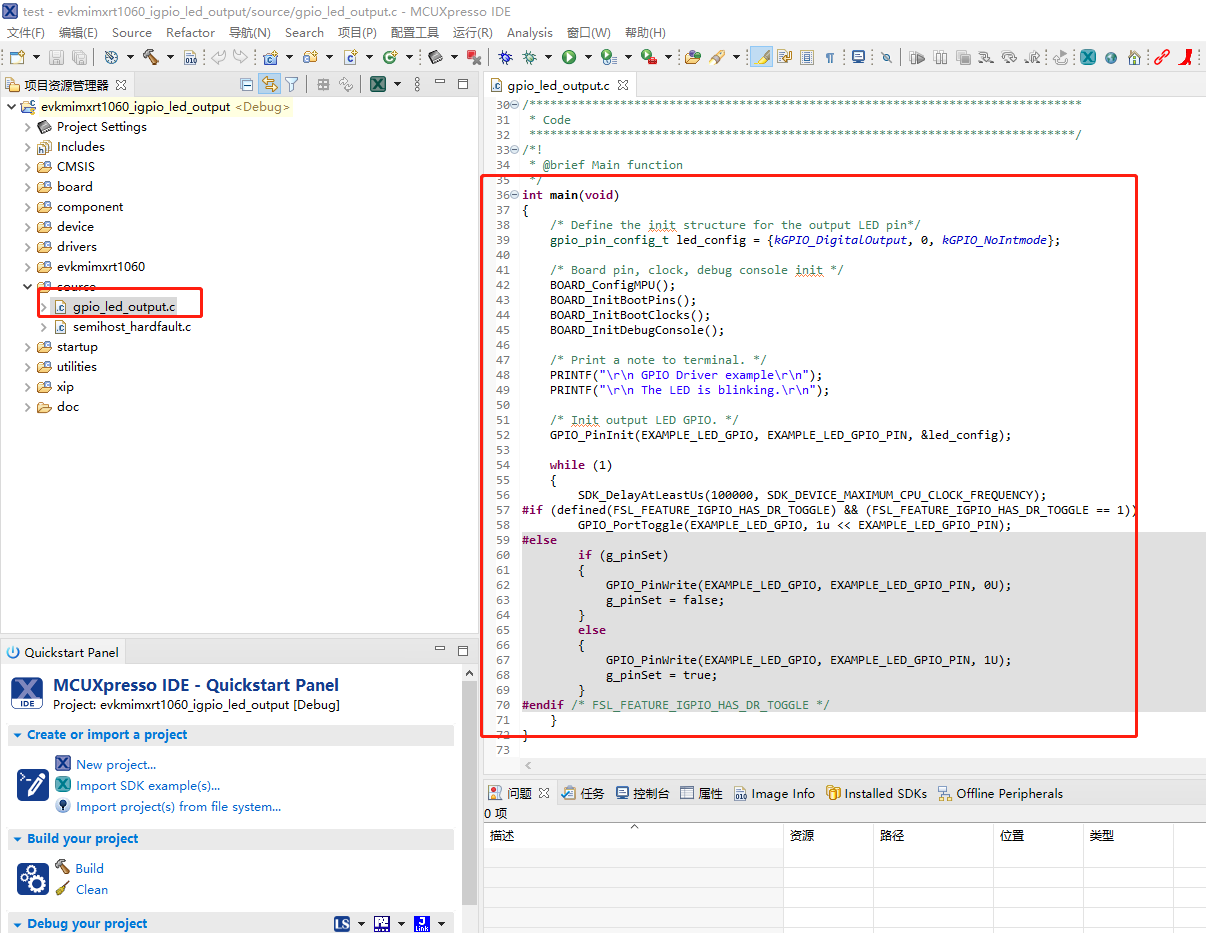This screenshot has height=933, width=1206.
Task: Click the Save icon in the toolbar
Action: point(56,58)
